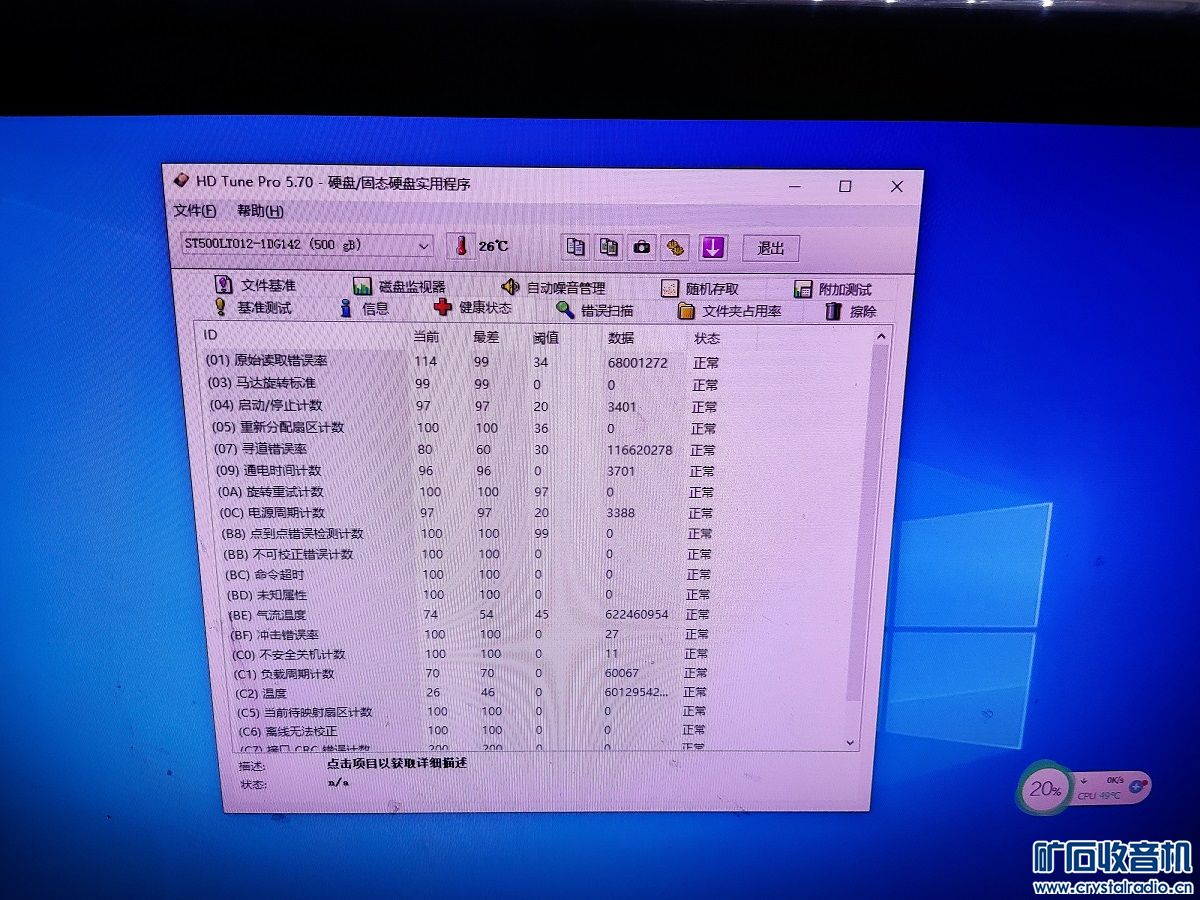Switch to the 附加测试 tab
1200x900 pixels.
(x=833, y=289)
